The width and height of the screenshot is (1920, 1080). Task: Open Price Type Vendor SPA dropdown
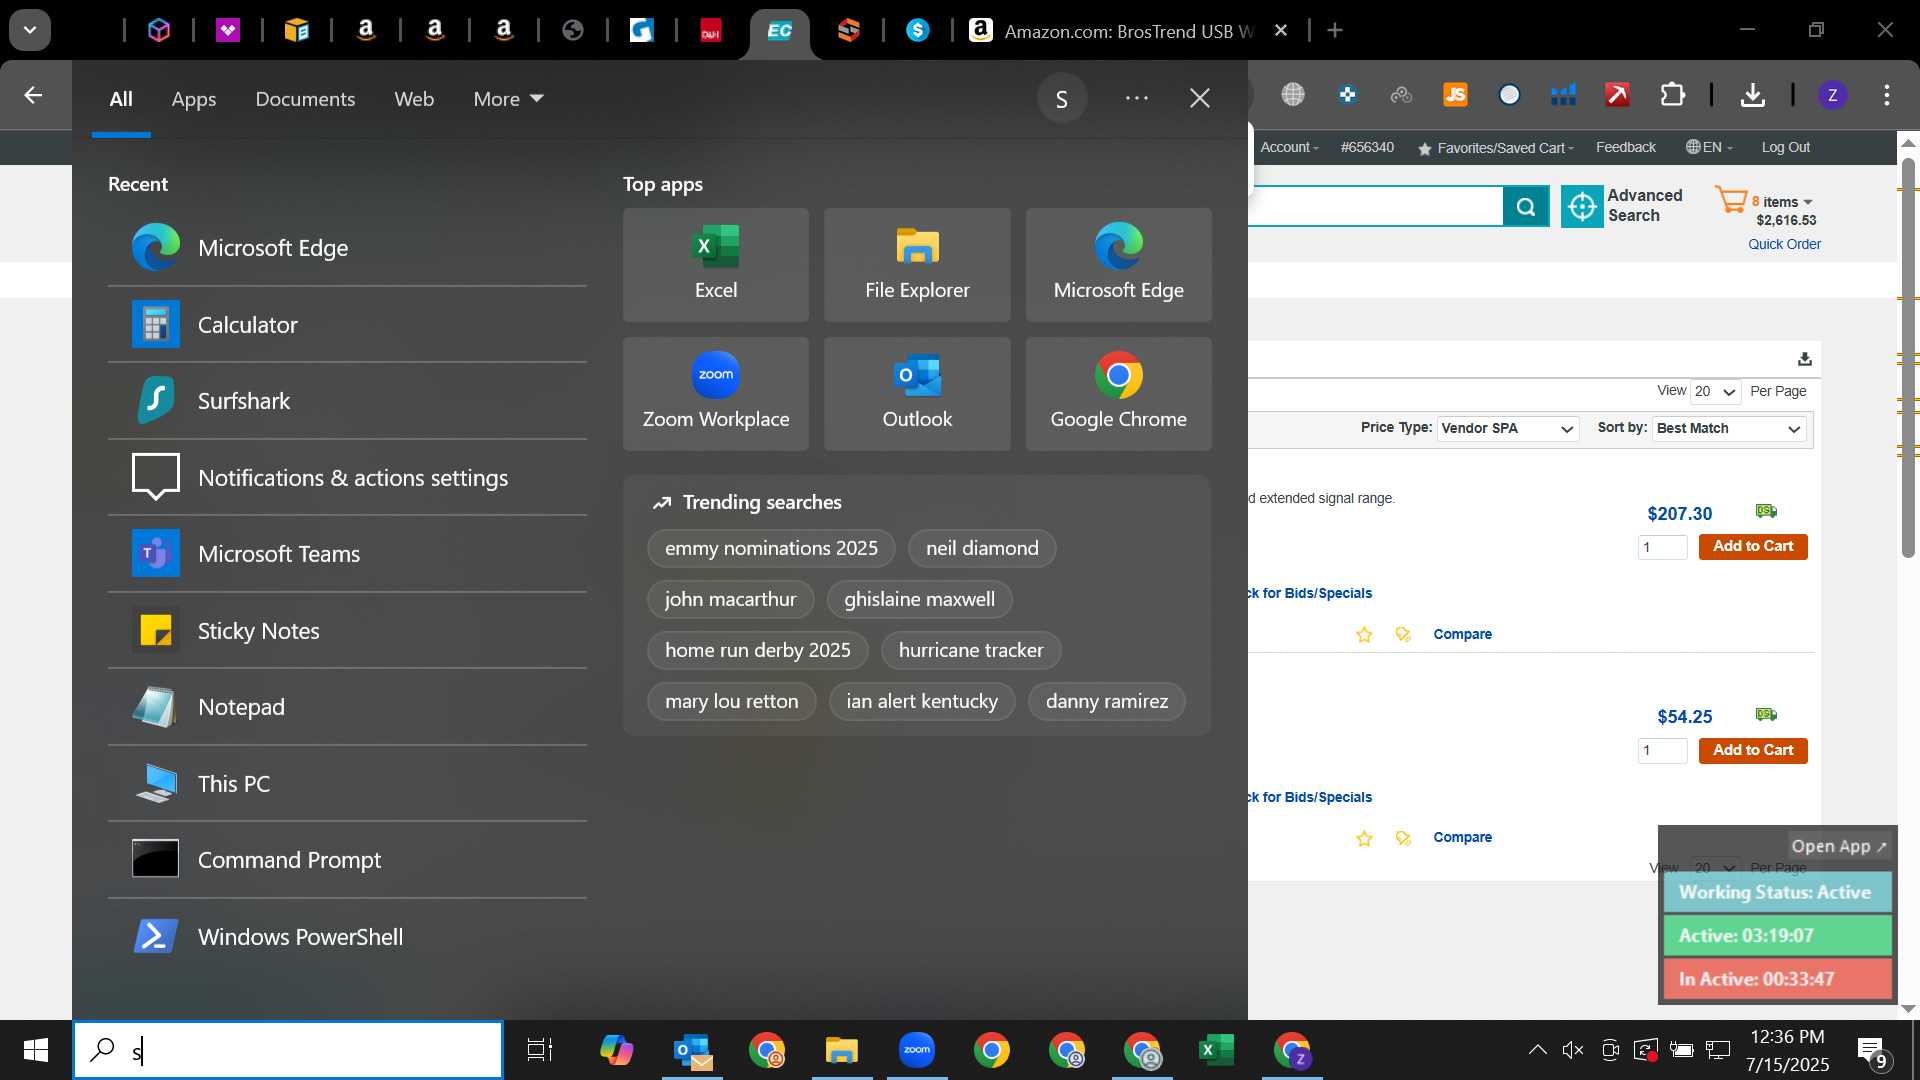click(1508, 428)
